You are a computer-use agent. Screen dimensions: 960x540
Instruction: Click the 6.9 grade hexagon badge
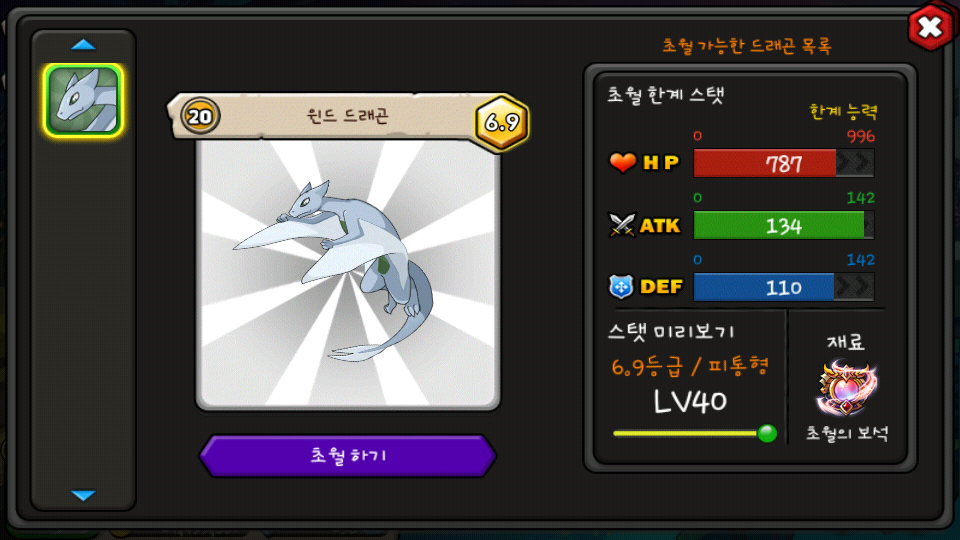502,122
